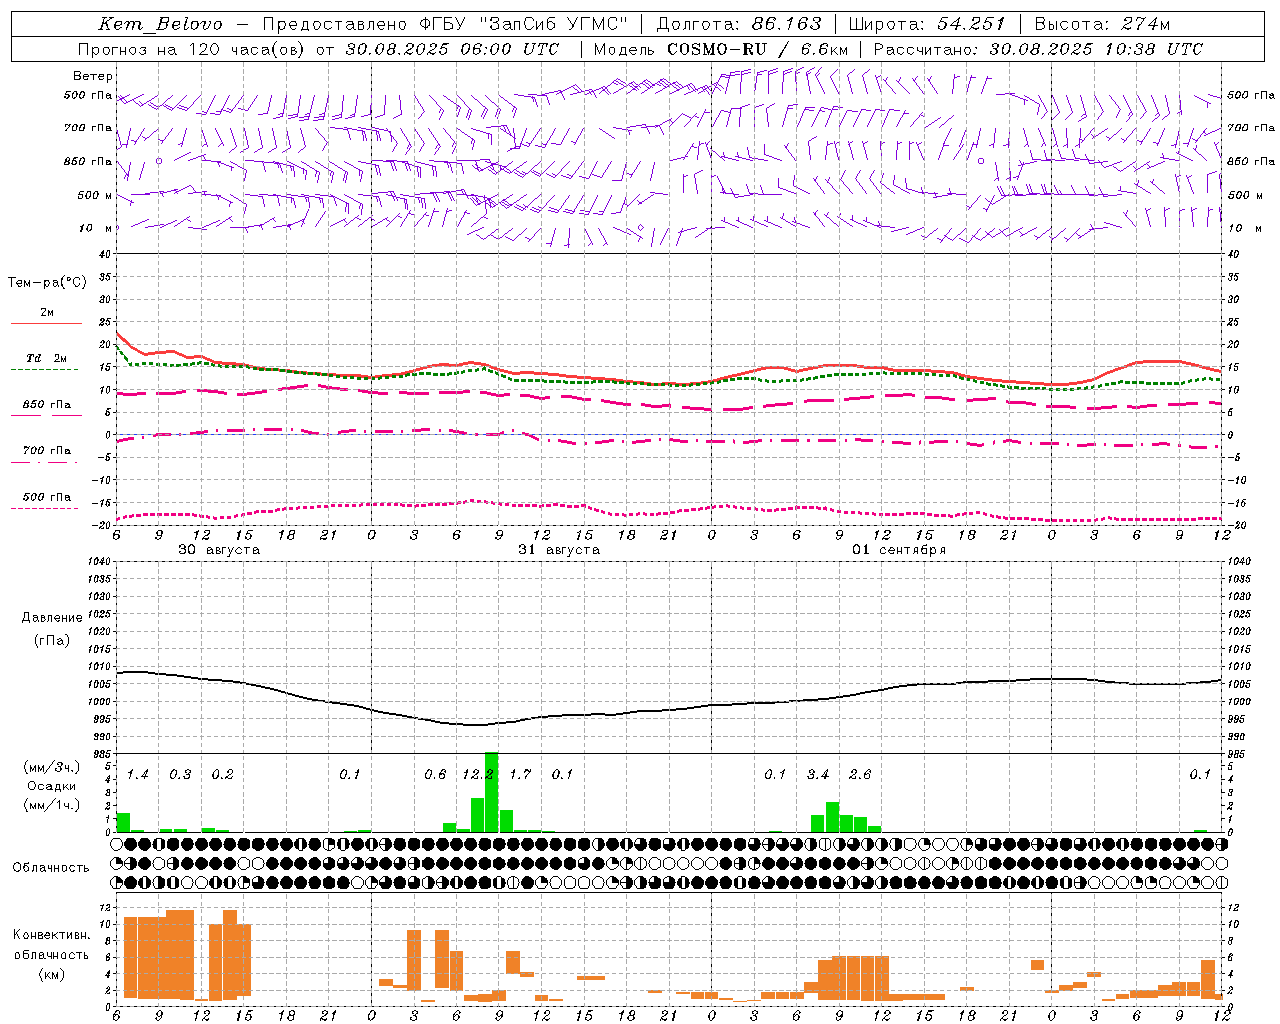
Task: Click the '850 гПа' temperature legend entry
Action: [46, 405]
